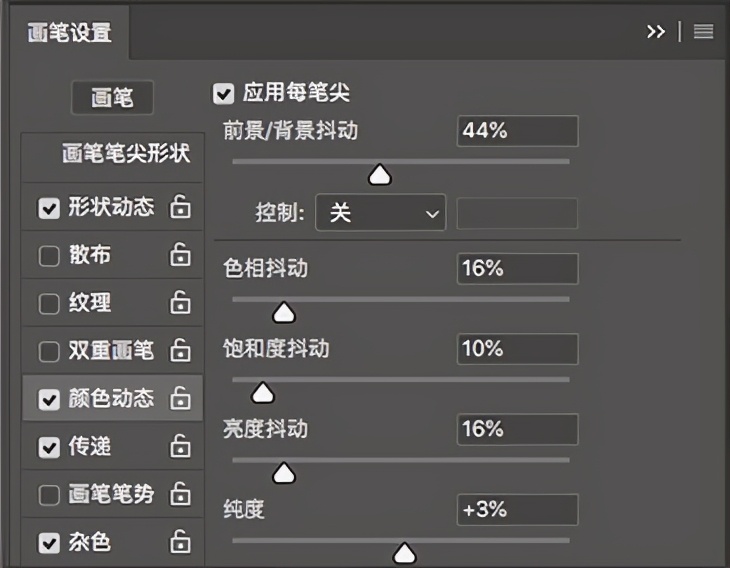Screen dimensions: 730x568
Task: Select the 画笔设置 tab
Action: point(69,32)
